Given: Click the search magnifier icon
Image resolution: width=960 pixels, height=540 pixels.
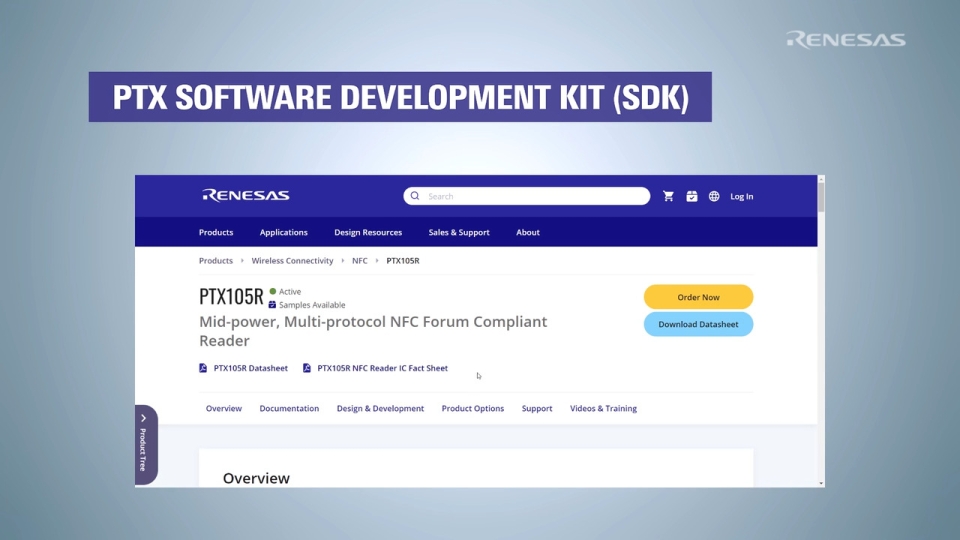Looking at the screenshot, I should click(x=415, y=196).
